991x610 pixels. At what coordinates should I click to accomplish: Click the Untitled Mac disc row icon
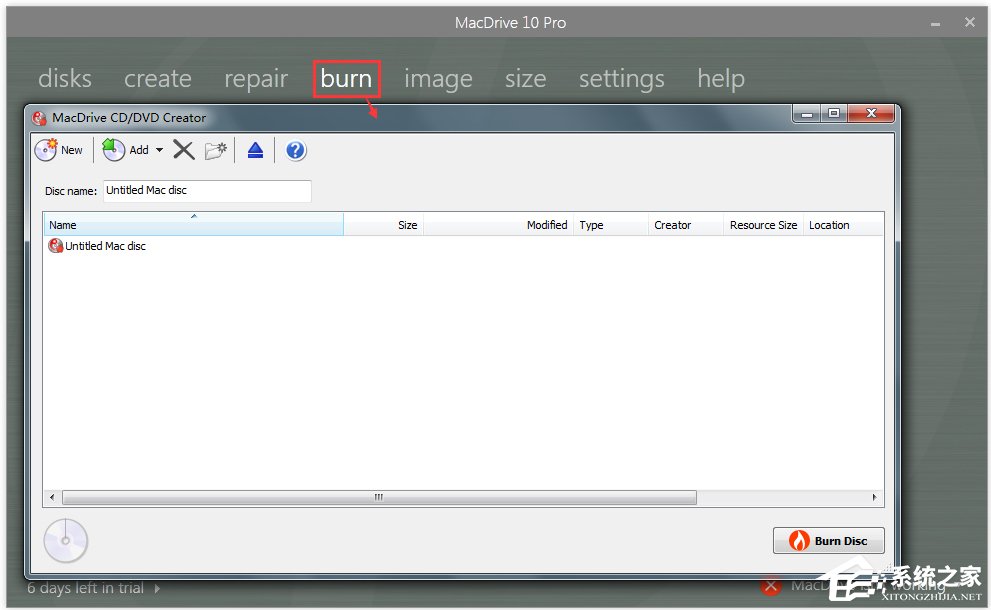tap(56, 246)
